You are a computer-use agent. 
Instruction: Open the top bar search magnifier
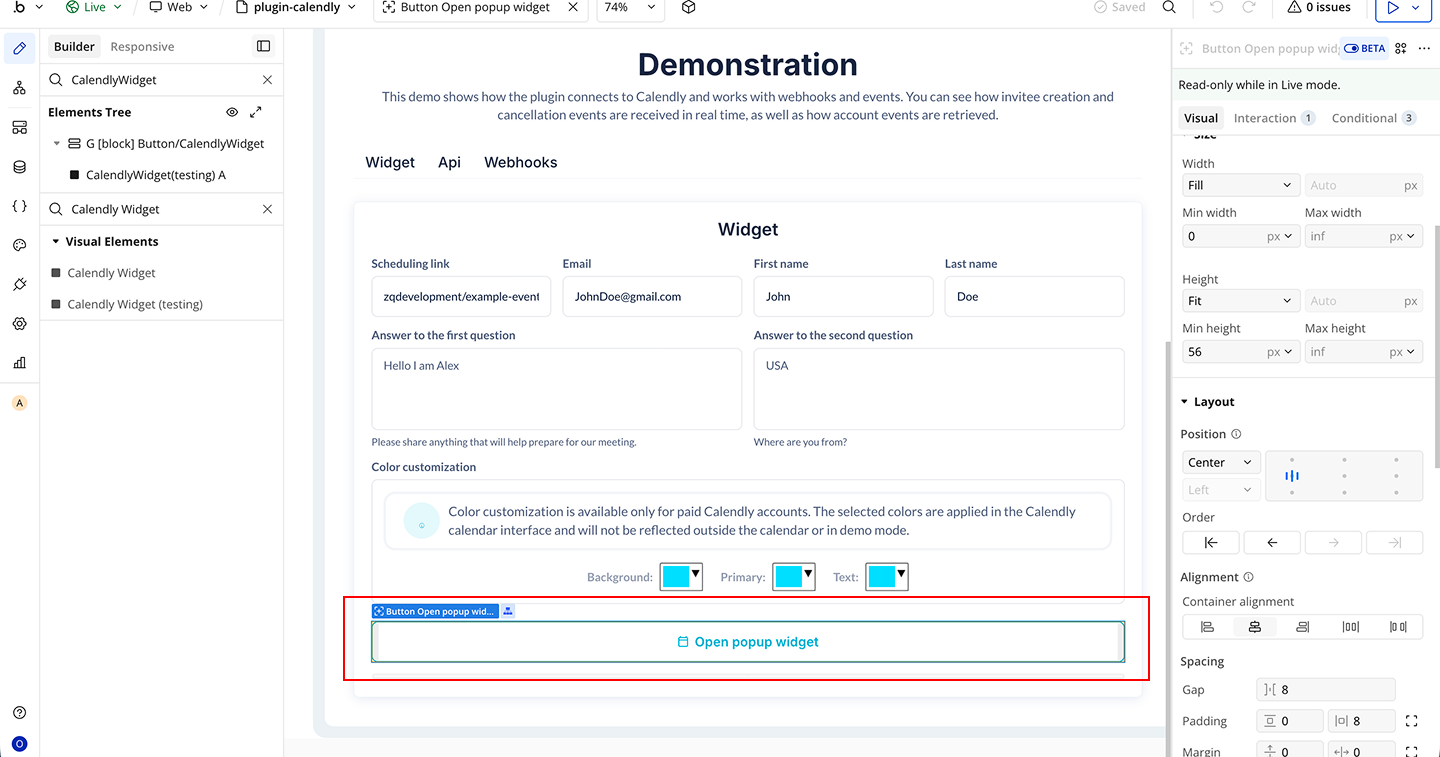pyautogui.click(x=1169, y=8)
